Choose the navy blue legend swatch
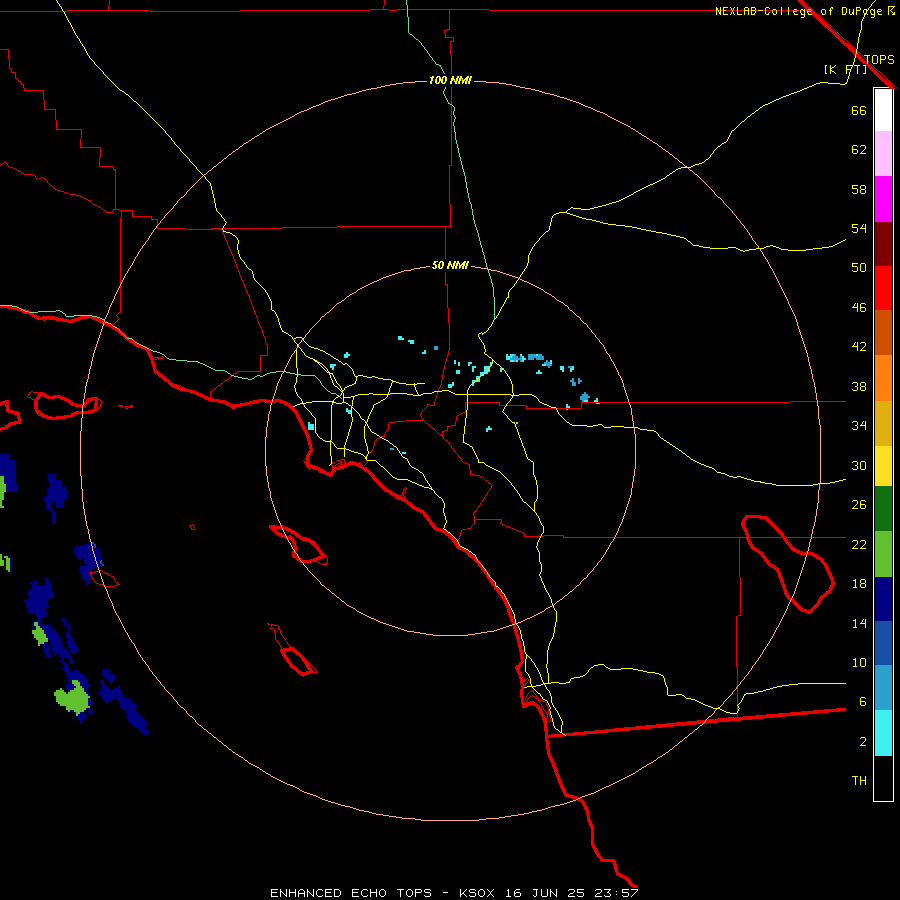Screen dimensions: 900x900 (883, 599)
